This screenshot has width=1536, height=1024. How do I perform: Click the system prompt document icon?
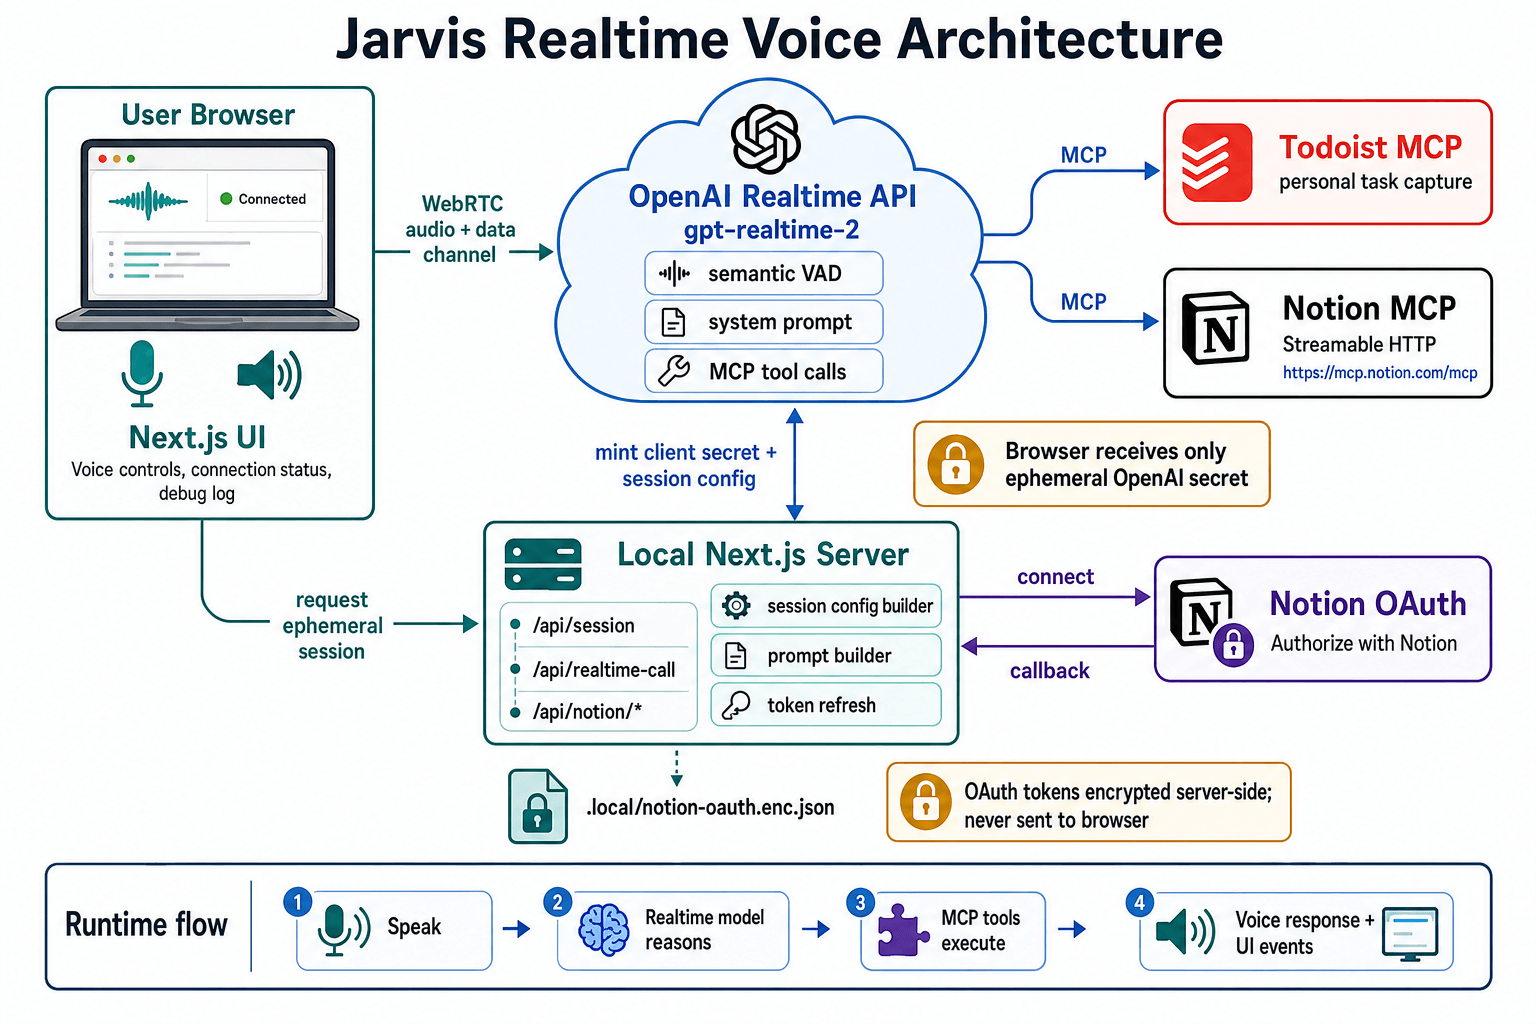tap(674, 322)
